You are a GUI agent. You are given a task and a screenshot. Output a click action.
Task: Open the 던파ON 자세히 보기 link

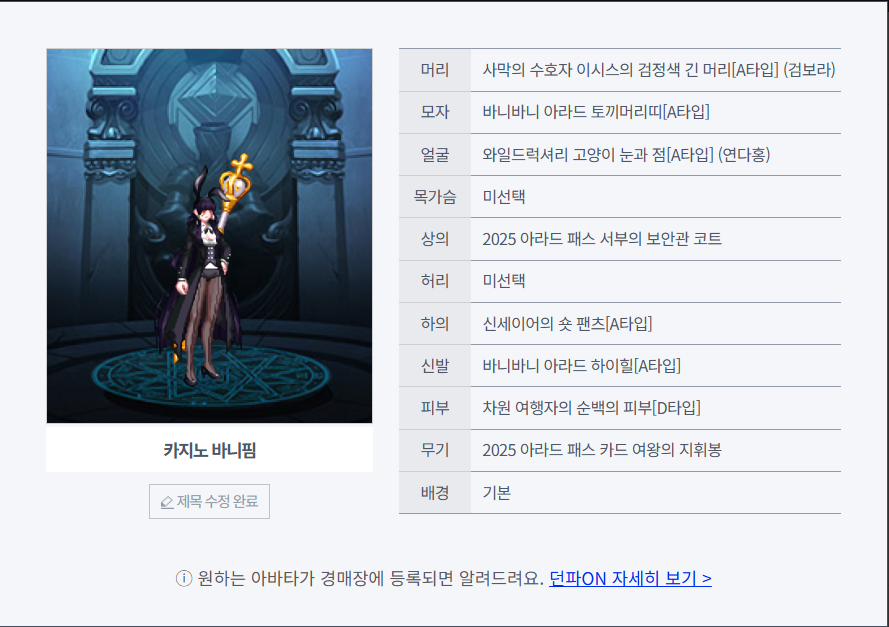(630, 578)
